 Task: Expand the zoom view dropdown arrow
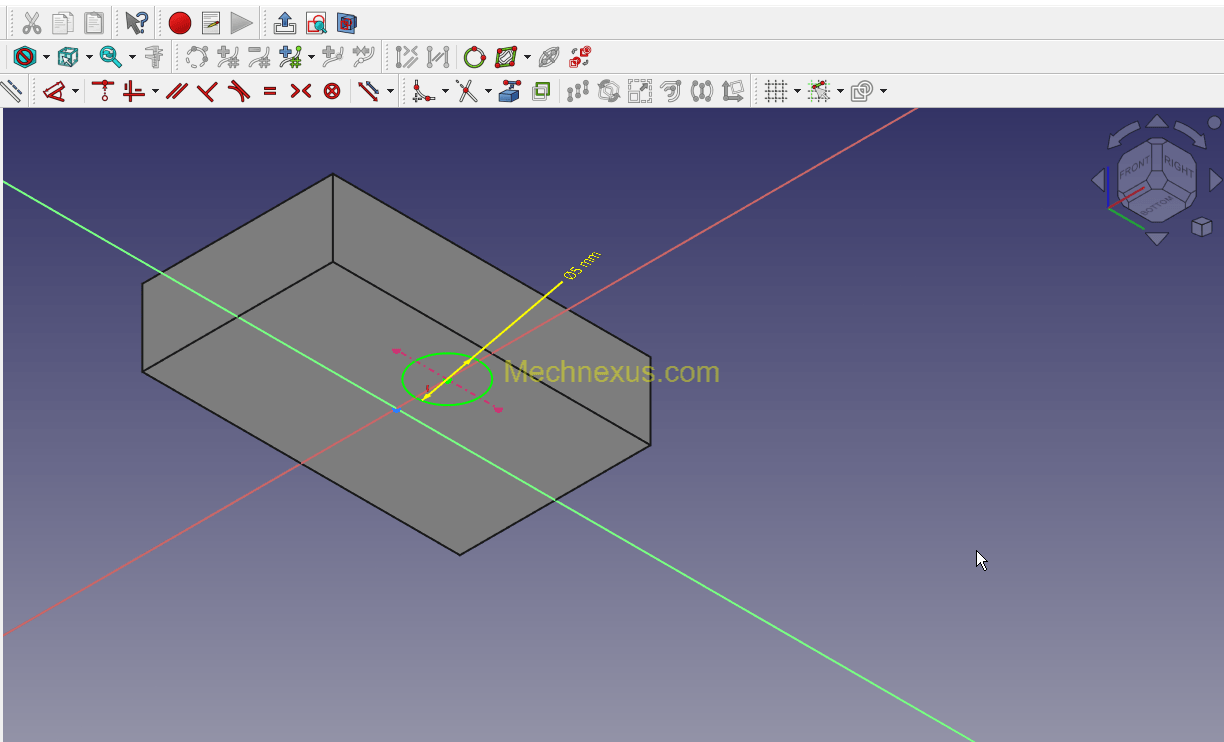132,57
